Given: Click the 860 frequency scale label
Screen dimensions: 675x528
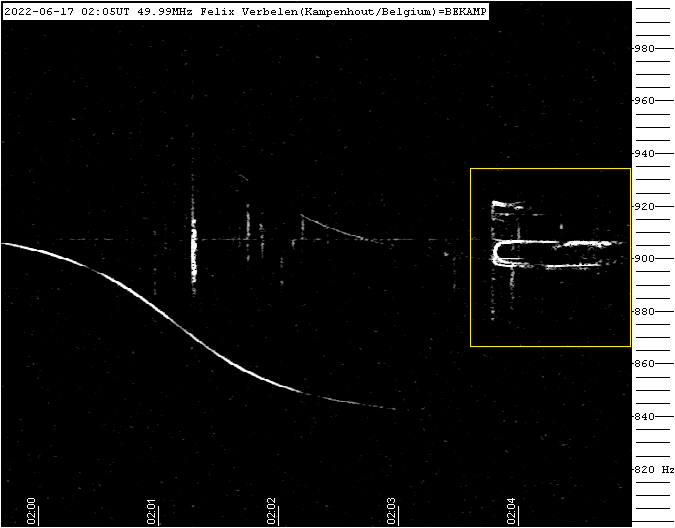Looking at the screenshot, I should coord(644,363).
